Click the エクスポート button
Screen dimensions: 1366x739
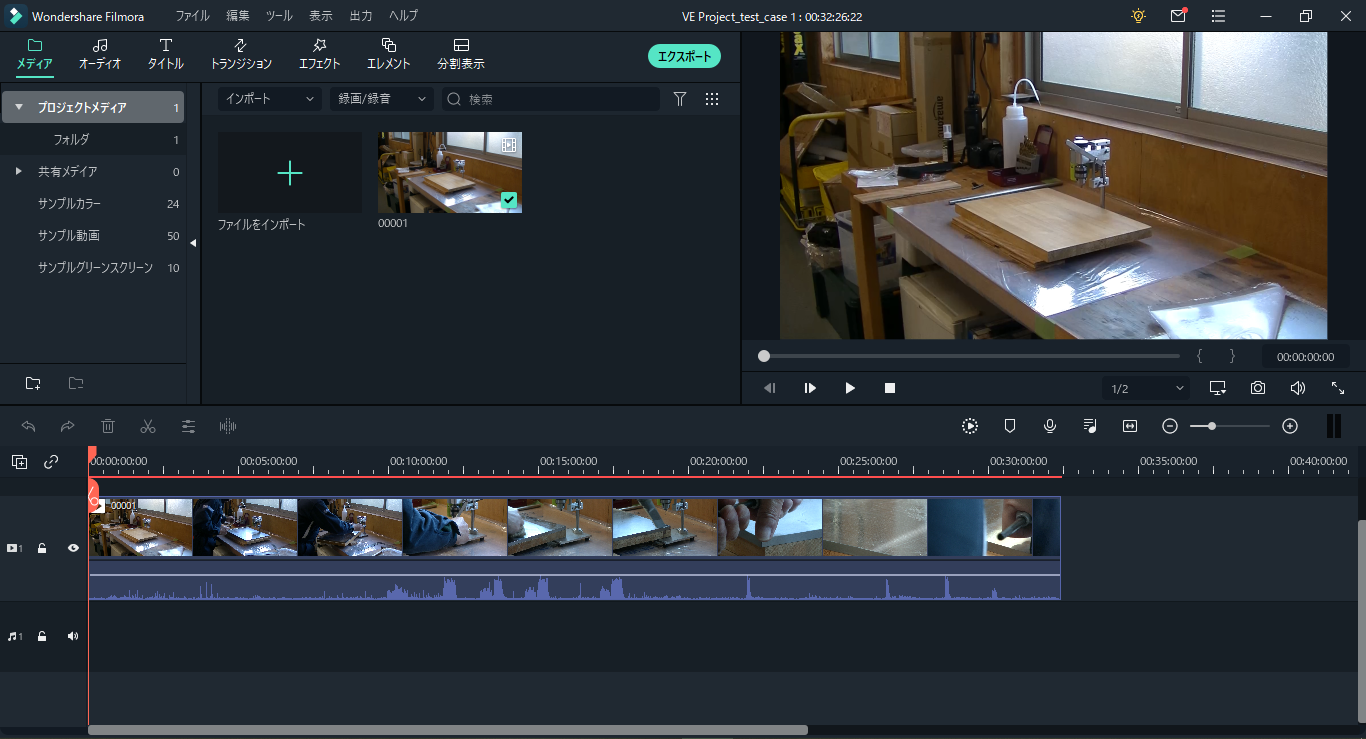684,57
